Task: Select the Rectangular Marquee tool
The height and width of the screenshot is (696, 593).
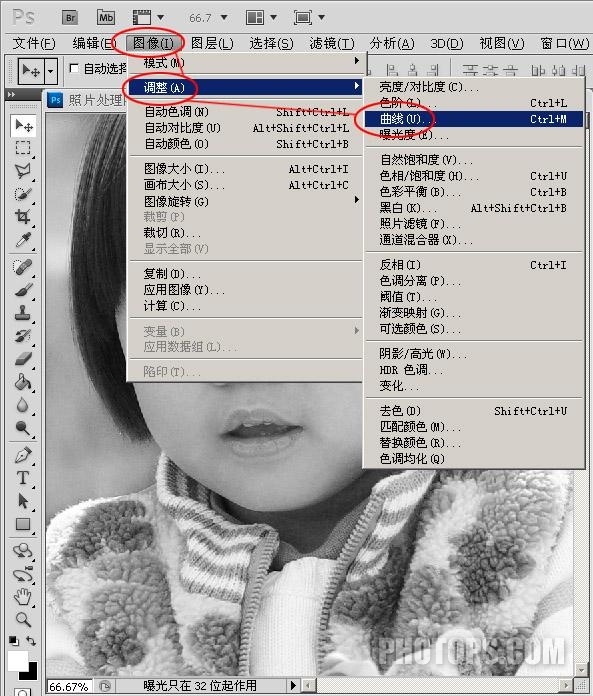Action: 23,148
